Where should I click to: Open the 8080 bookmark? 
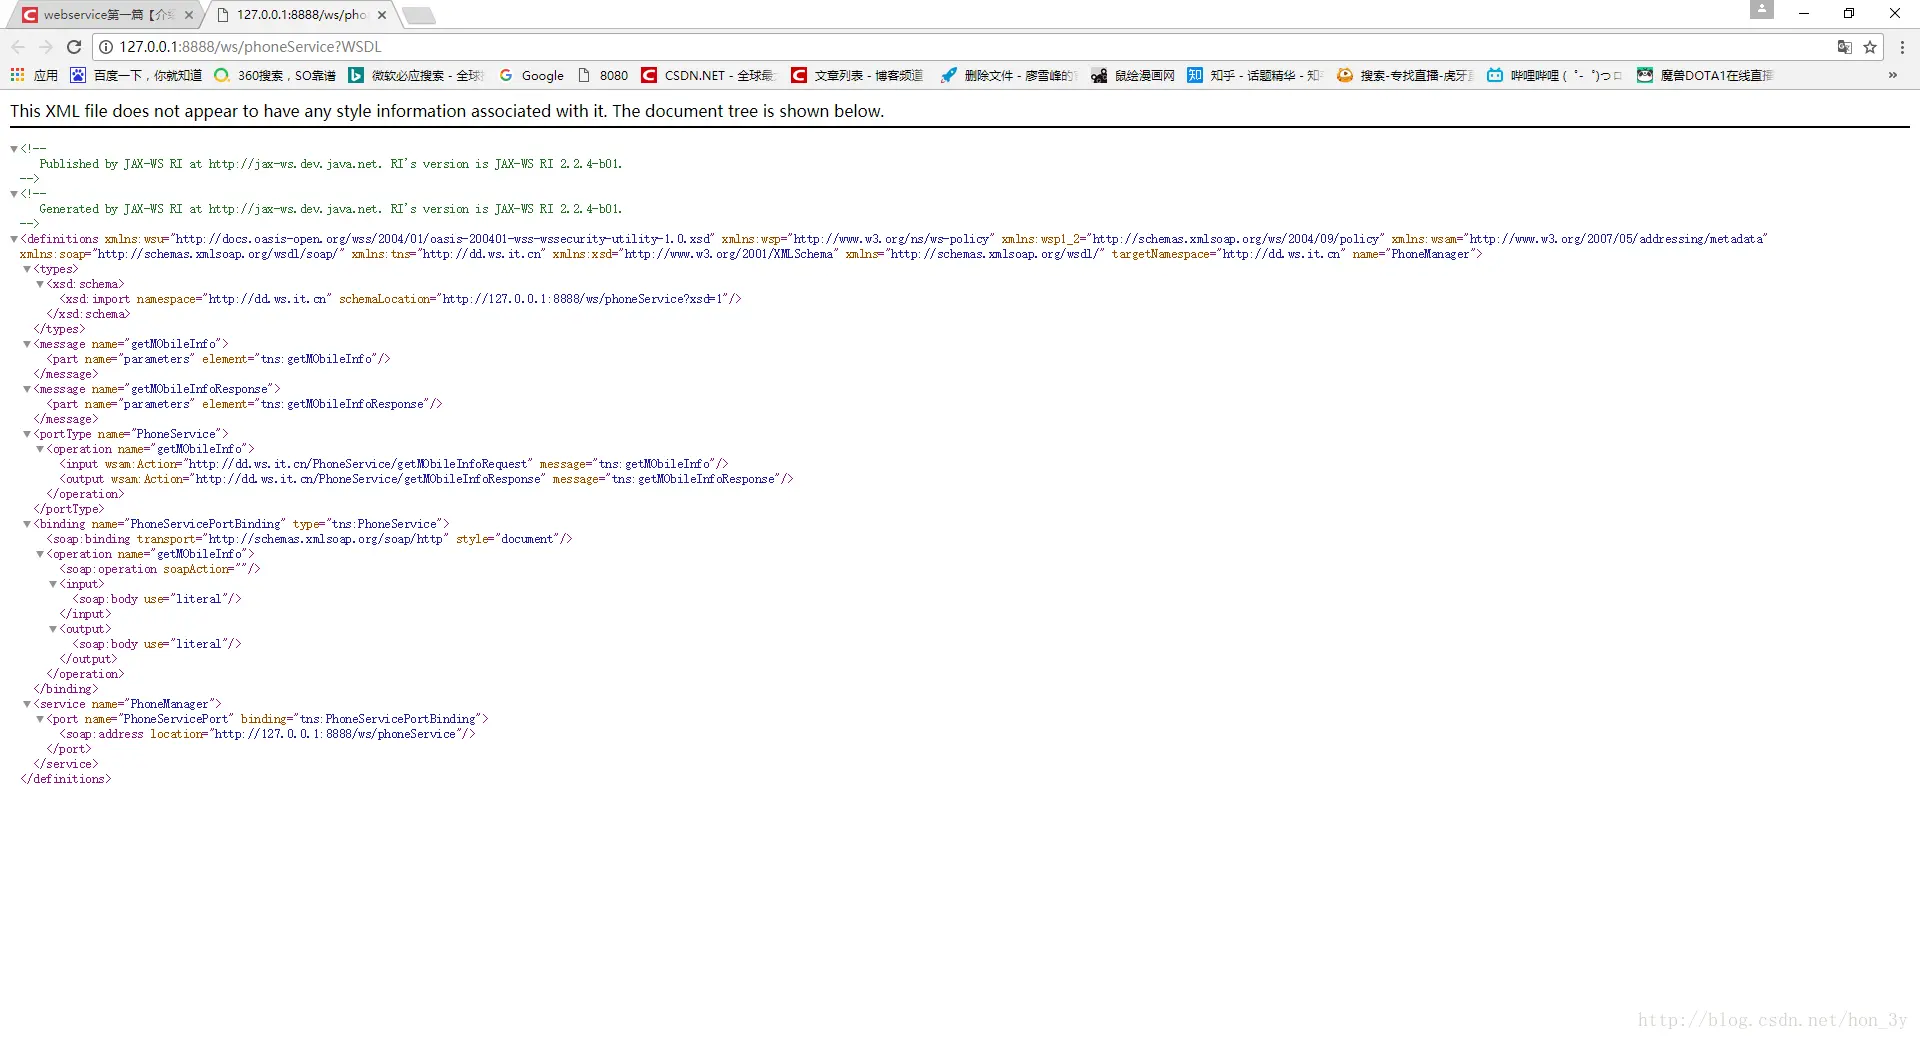click(x=603, y=75)
